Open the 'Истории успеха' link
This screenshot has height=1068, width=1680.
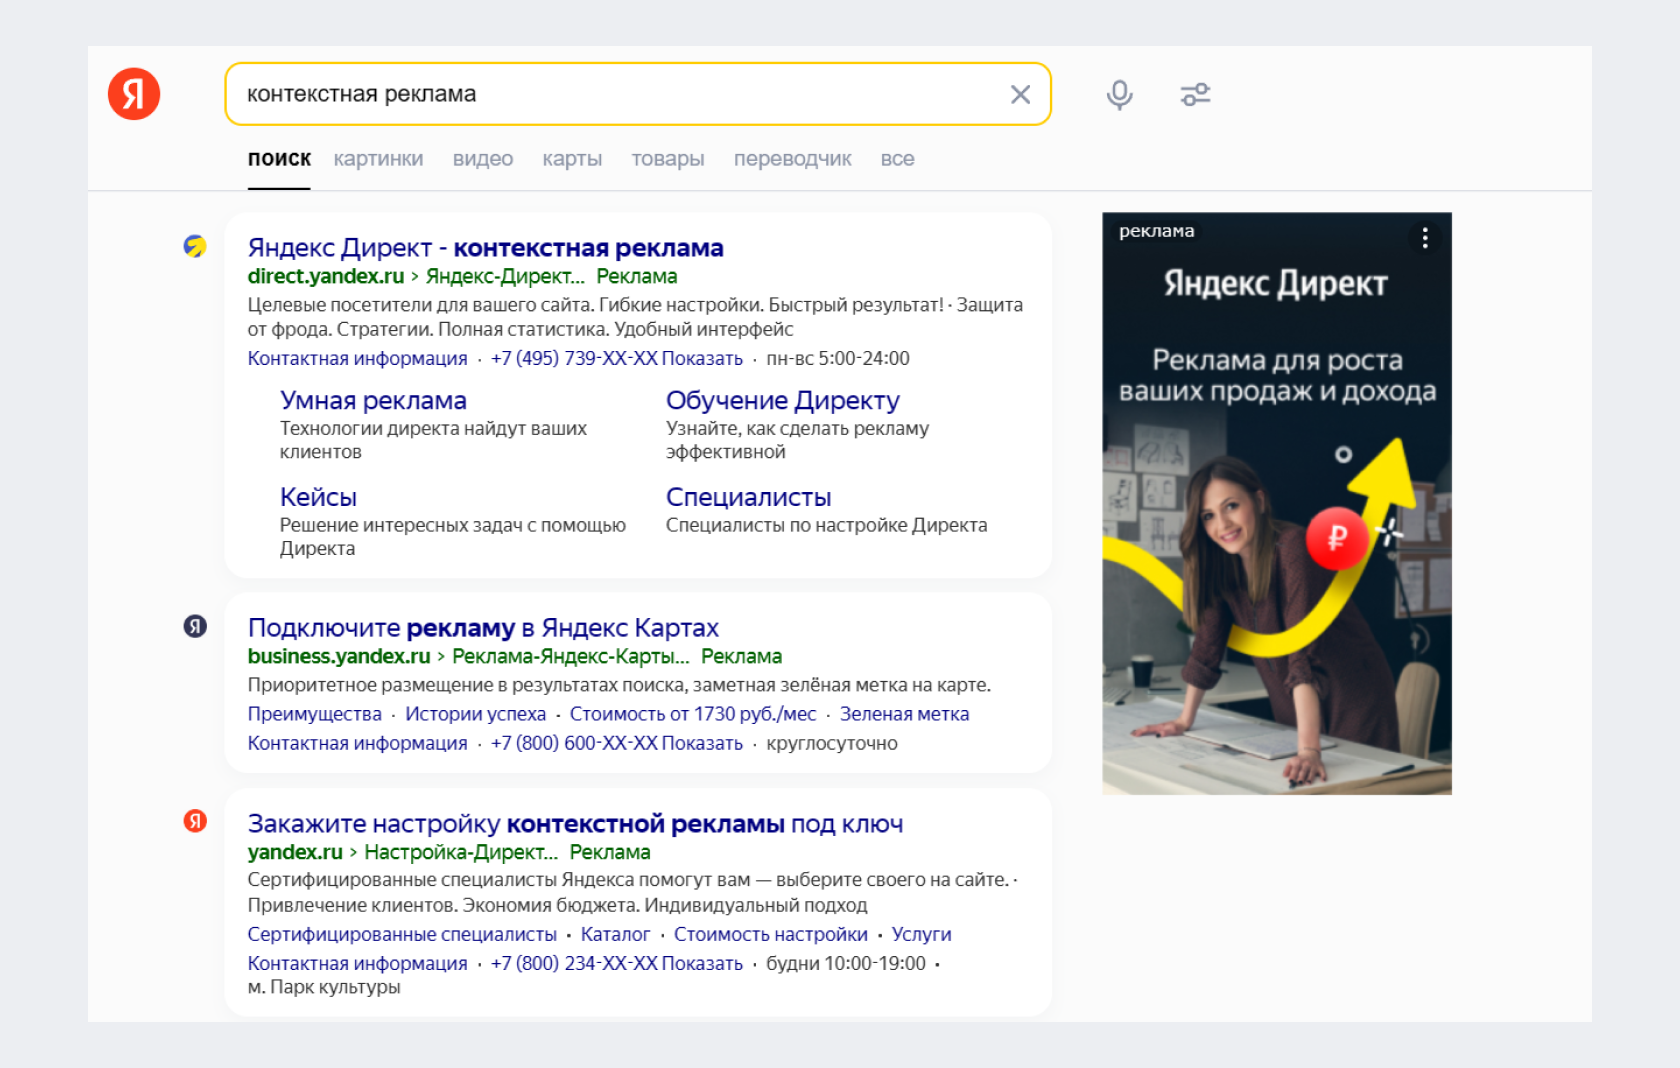pyautogui.click(x=475, y=714)
